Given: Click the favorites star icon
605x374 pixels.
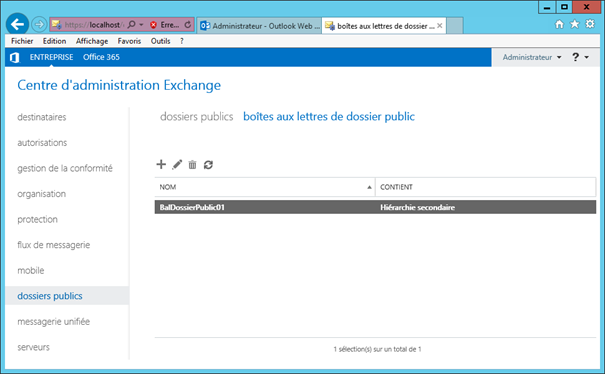Looking at the screenshot, I should (x=575, y=24).
